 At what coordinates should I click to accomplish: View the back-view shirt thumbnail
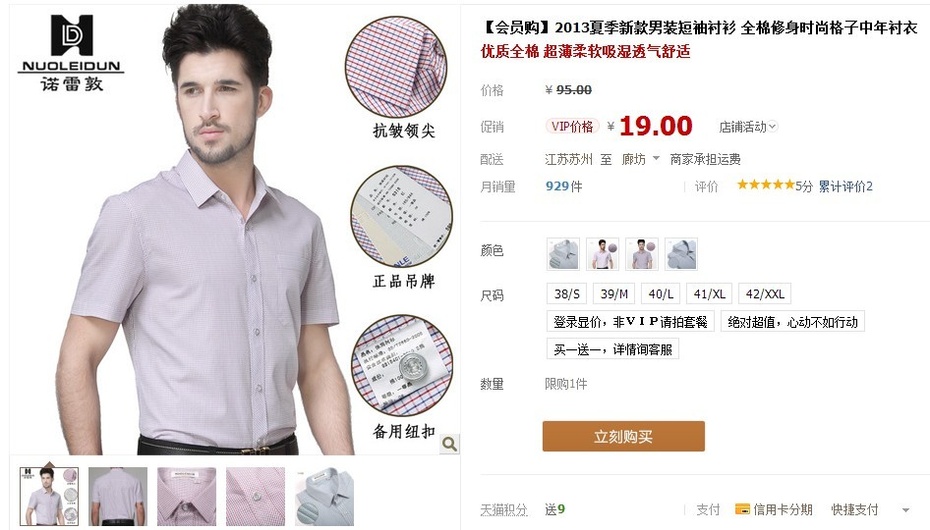pyautogui.click(x=117, y=496)
